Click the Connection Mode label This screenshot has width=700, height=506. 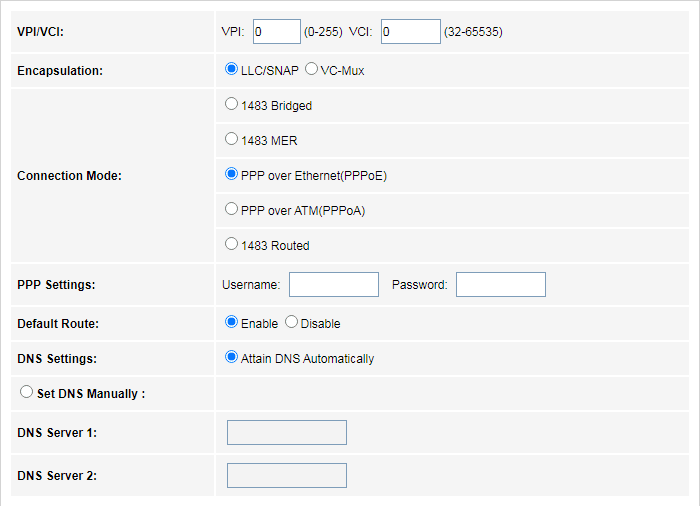pyautogui.click(x=70, y=176)
